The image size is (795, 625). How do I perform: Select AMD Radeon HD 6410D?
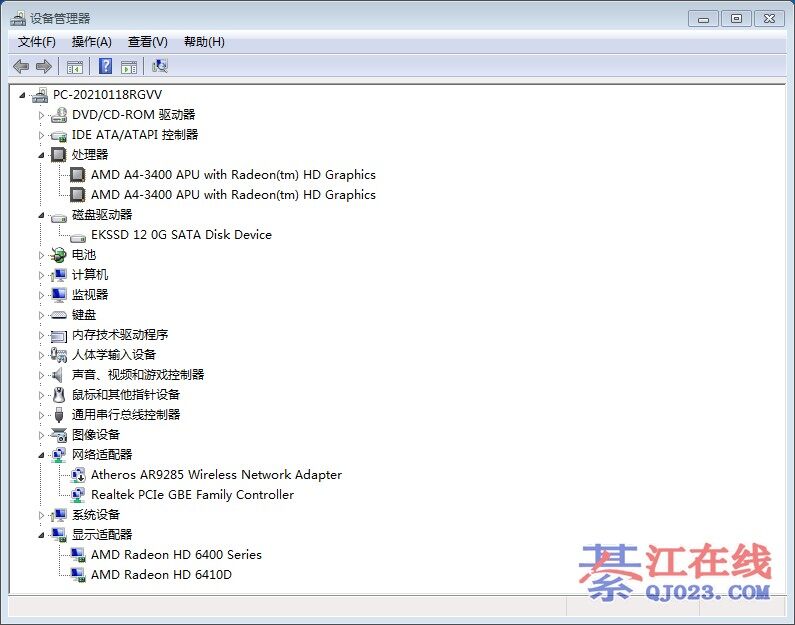click(161, 575)
